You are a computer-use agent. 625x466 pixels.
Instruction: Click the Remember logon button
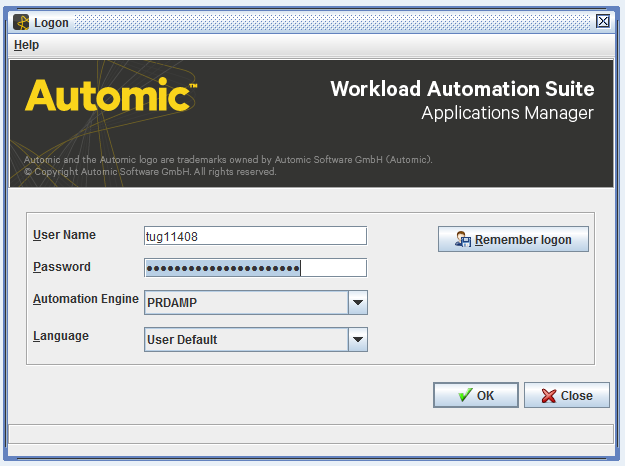513,239
